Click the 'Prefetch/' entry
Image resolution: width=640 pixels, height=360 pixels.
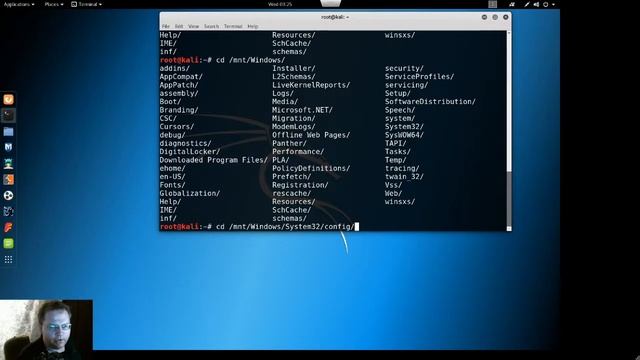point(291,176)
